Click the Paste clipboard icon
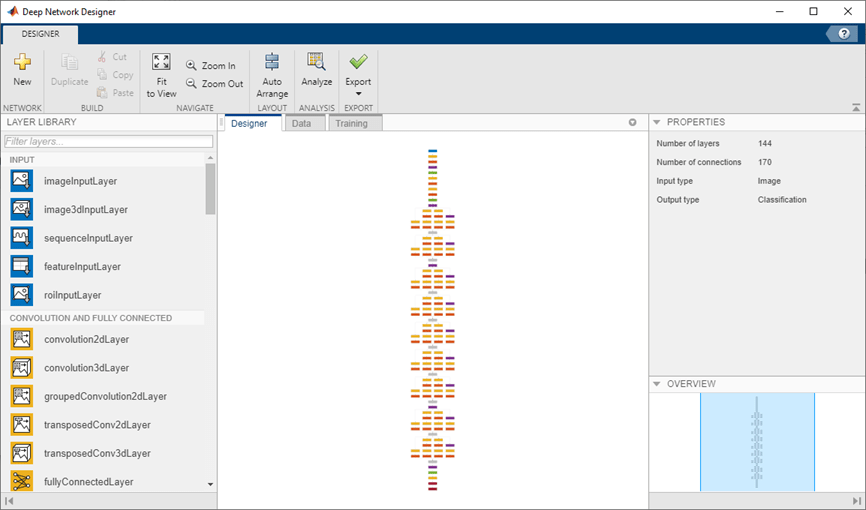This screenshot has width=866, height=510. coord(102,92)
